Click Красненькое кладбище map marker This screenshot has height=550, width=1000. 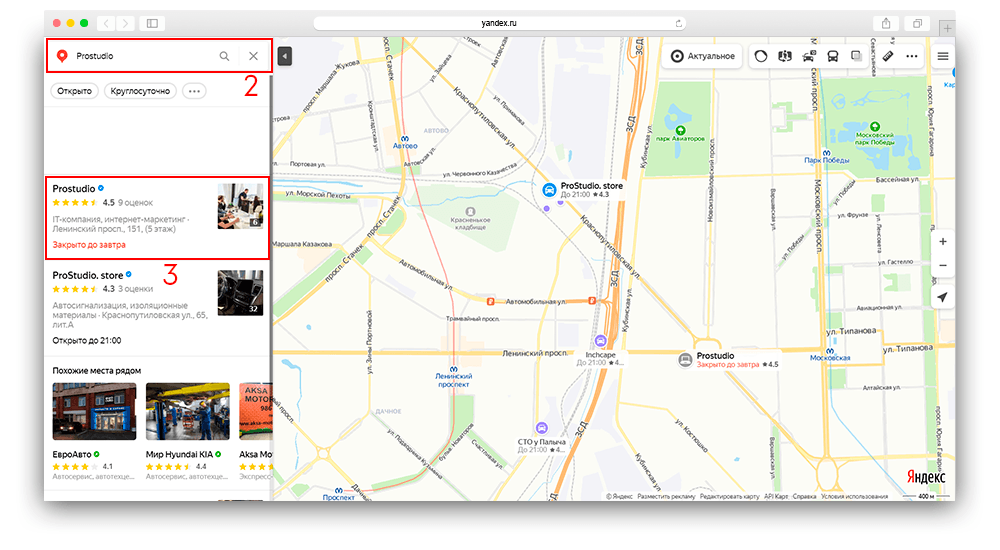(470, 212)
